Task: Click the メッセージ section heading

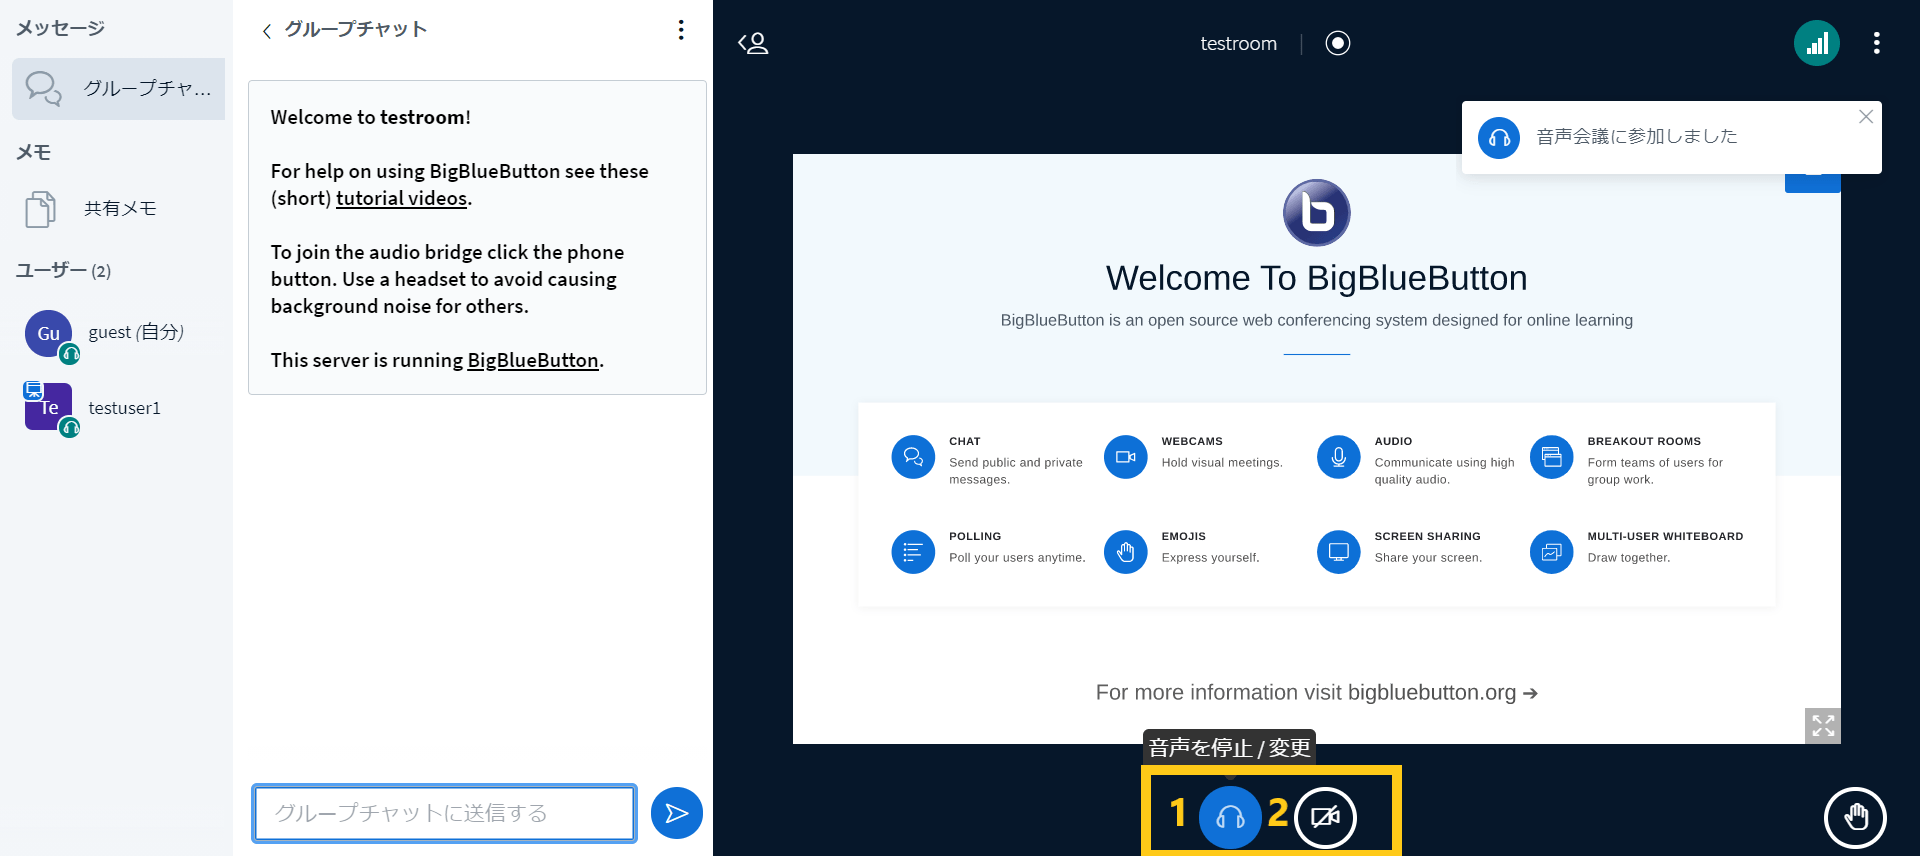Action: click(x=60, y=28)
